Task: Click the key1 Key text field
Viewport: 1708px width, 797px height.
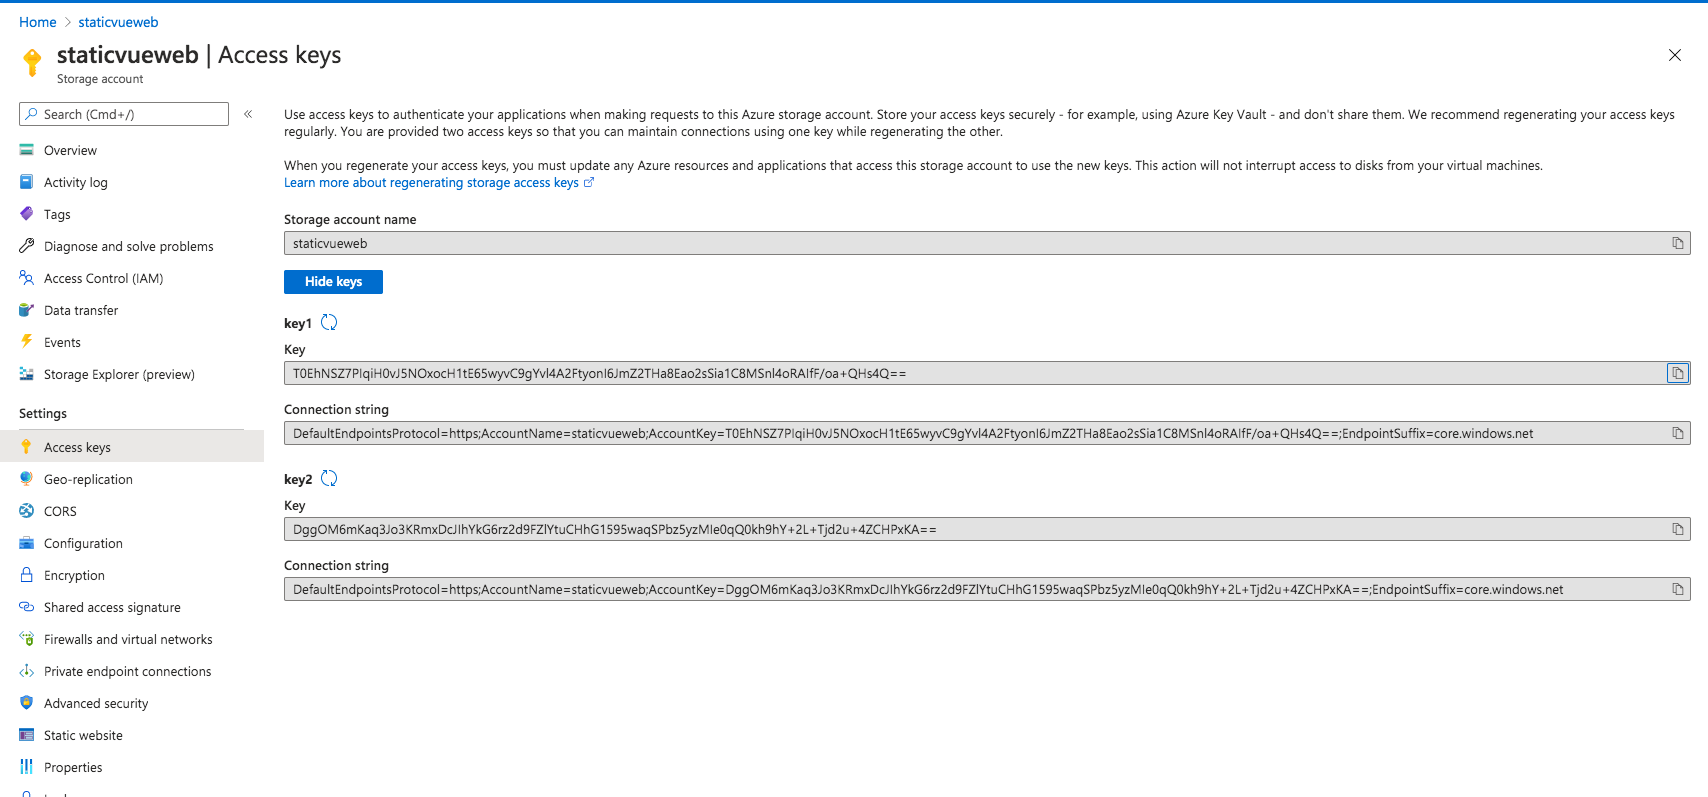Action: (x=987, y=373)
